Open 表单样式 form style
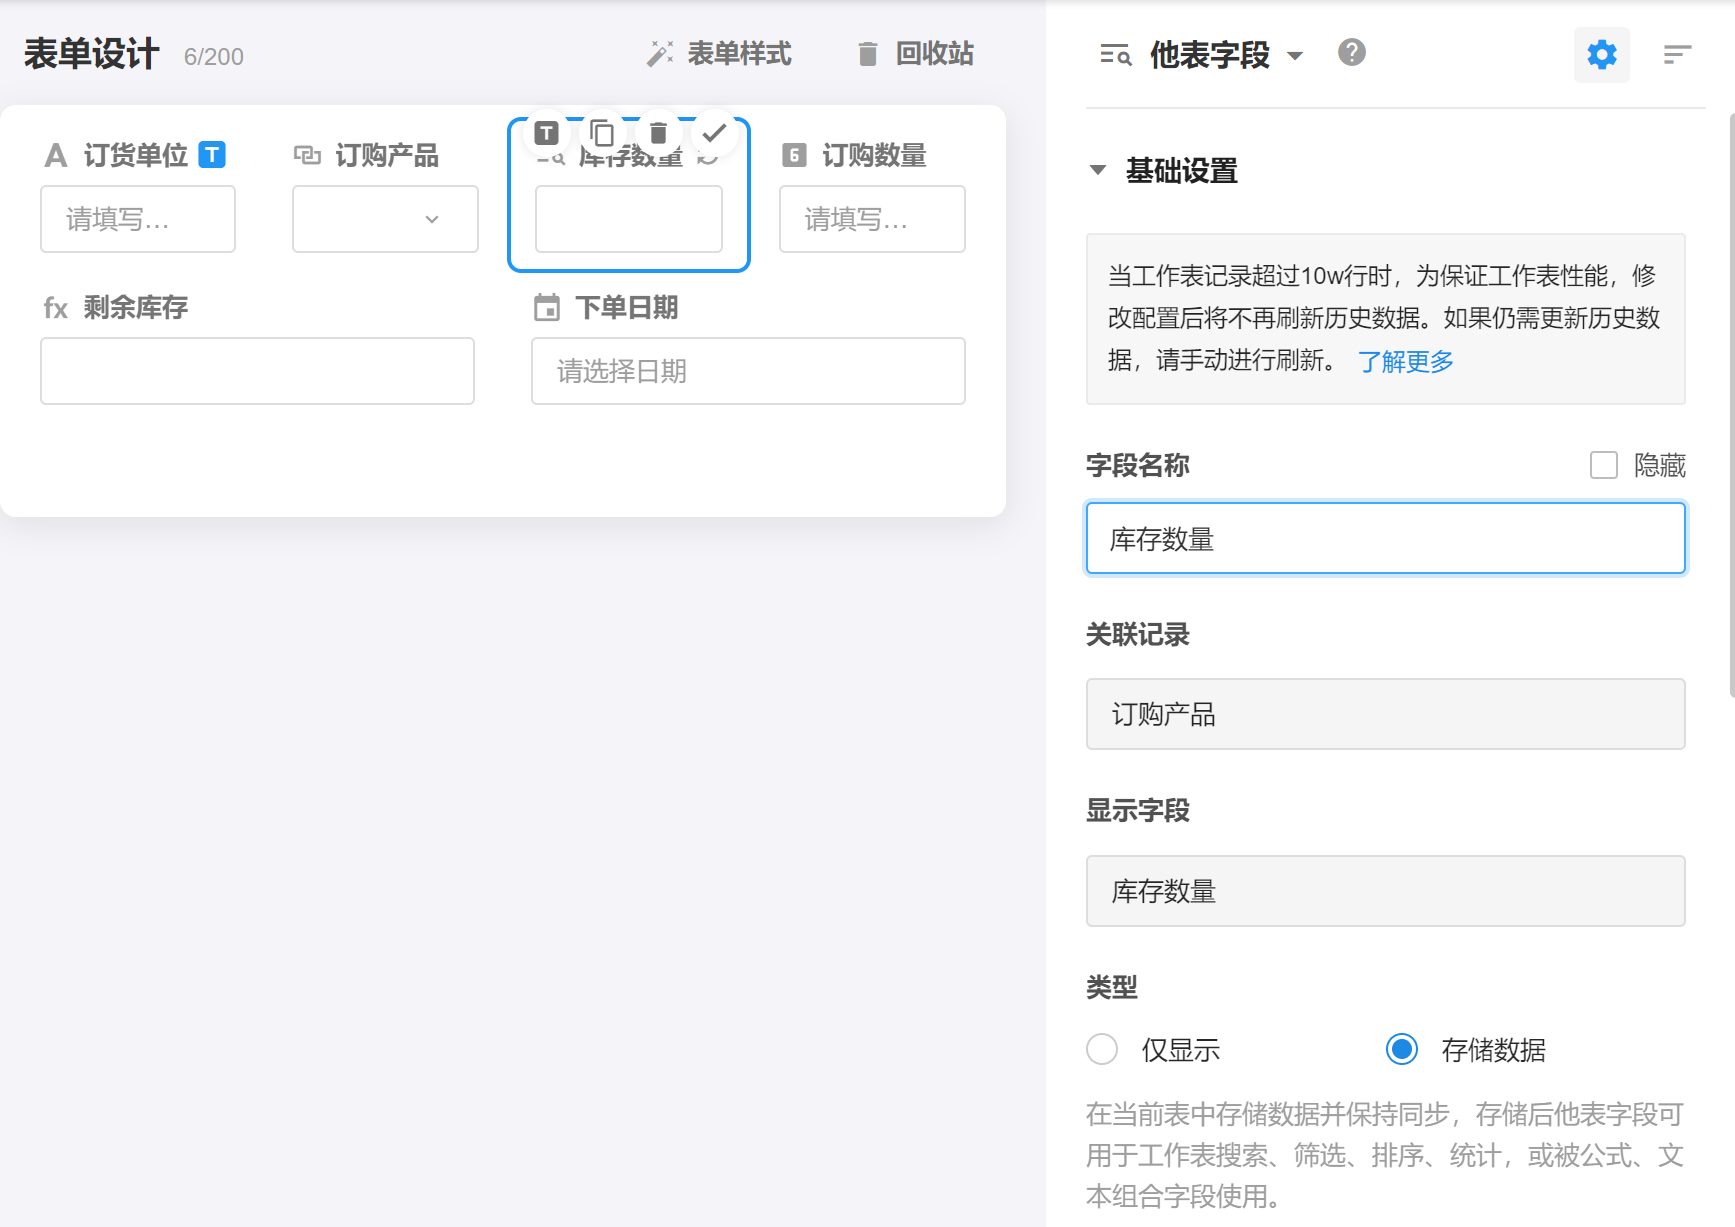This screenshot has height=1227, width=1735. pos(720,54)
